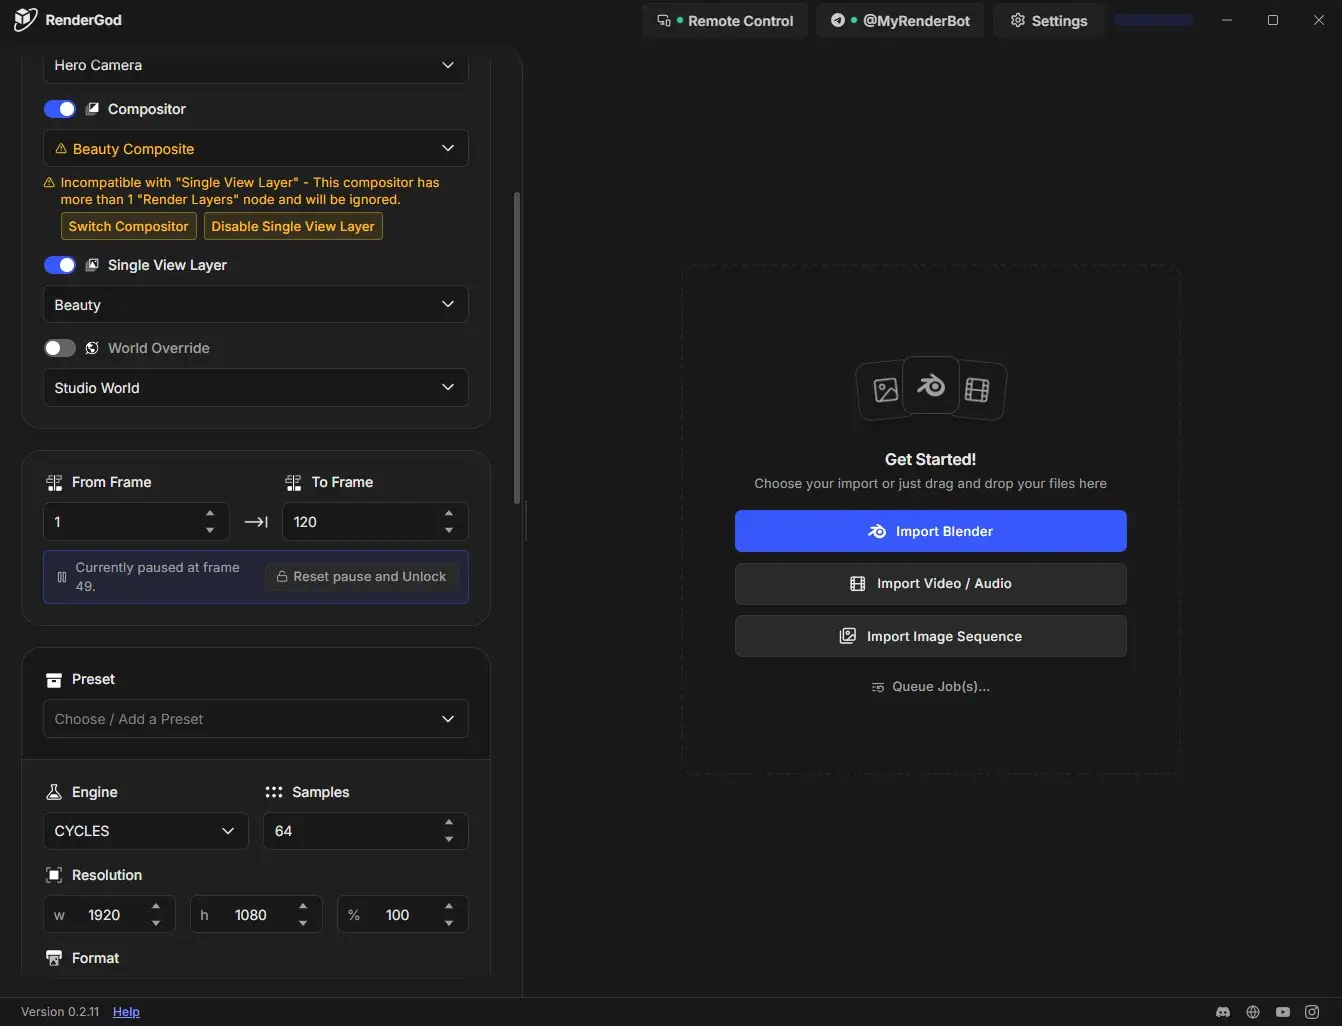Click the film strip icon in drop zone
1342x1026 pixels.
pyautogui.click(x=977, y=390)
